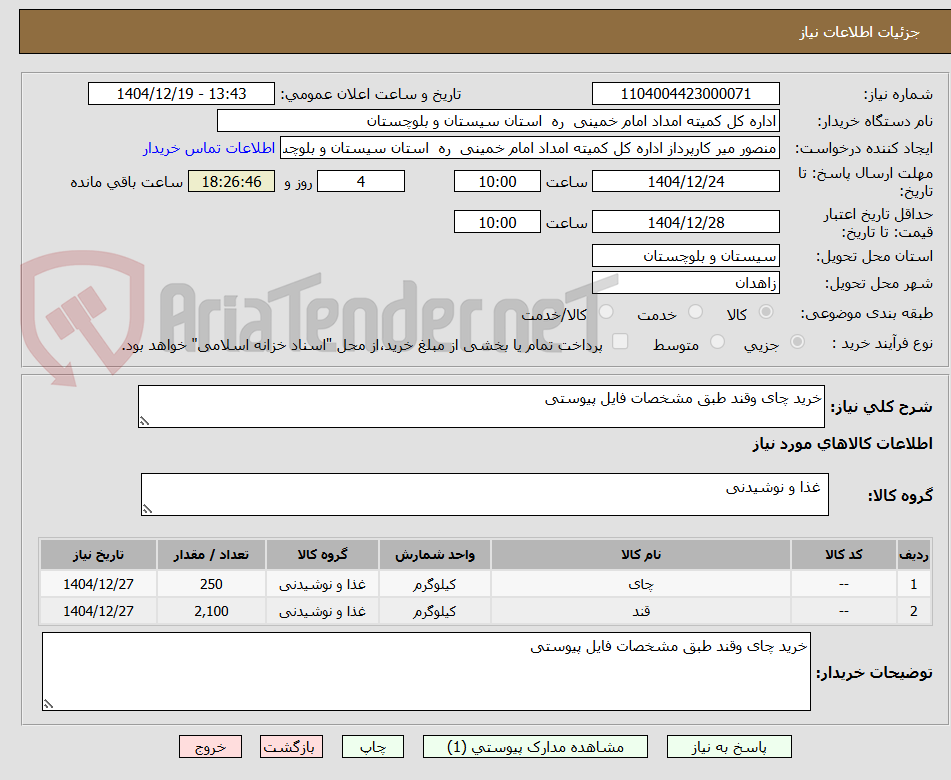Click the گروه کالا text area
951x780 pixels.
coord(485,494)
